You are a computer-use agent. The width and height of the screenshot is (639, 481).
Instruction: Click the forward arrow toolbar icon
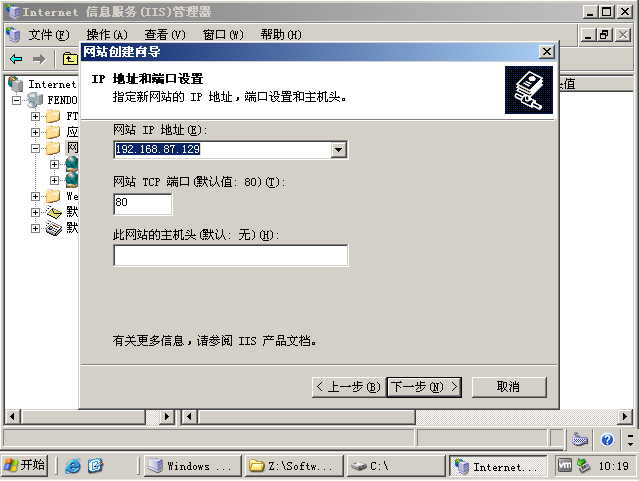click(x=39, y=60)
